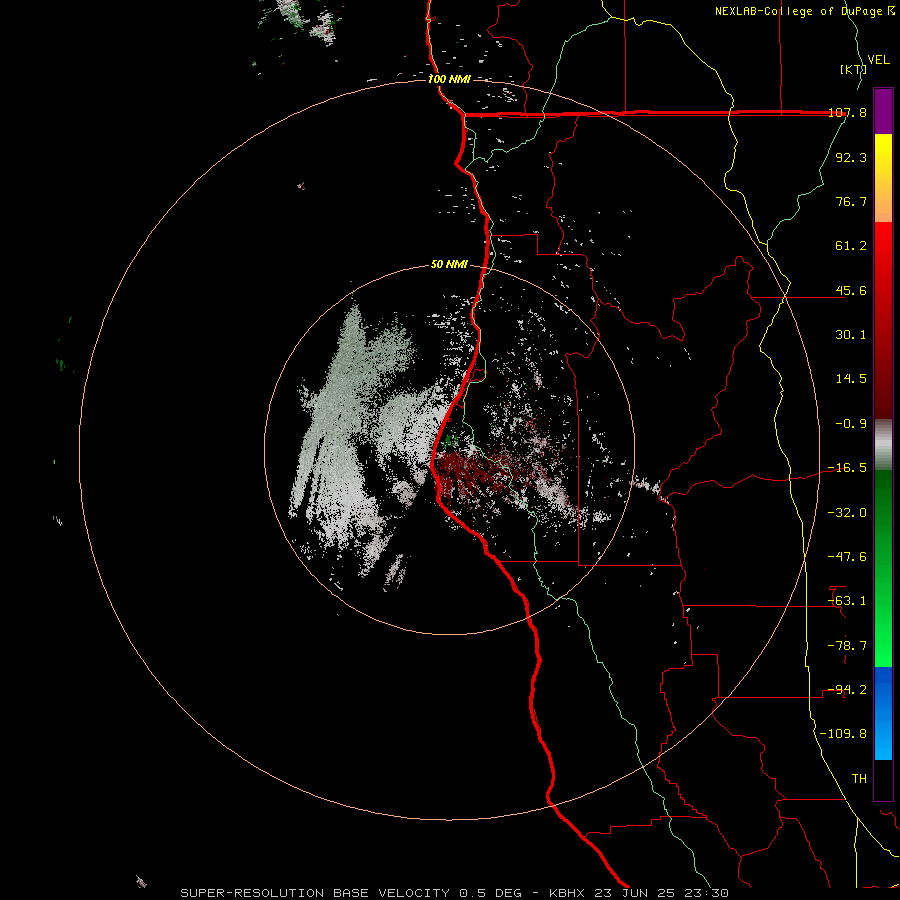The height and width of the screenshot is (900, 900).
Task: Select the 61.2 value on velocity scale
Action: tap(851, 246)
